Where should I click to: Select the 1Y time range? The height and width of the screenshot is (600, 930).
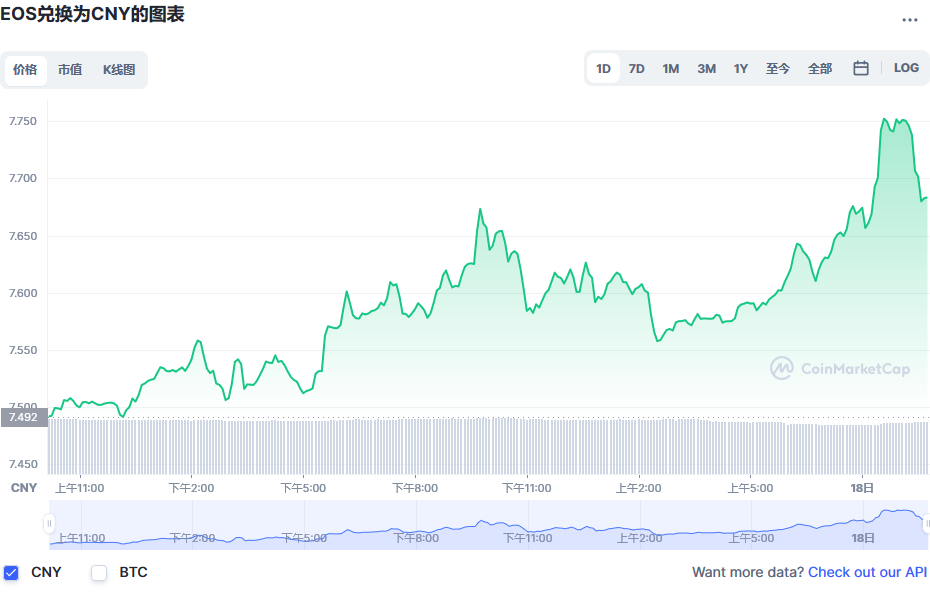[741, 69]
